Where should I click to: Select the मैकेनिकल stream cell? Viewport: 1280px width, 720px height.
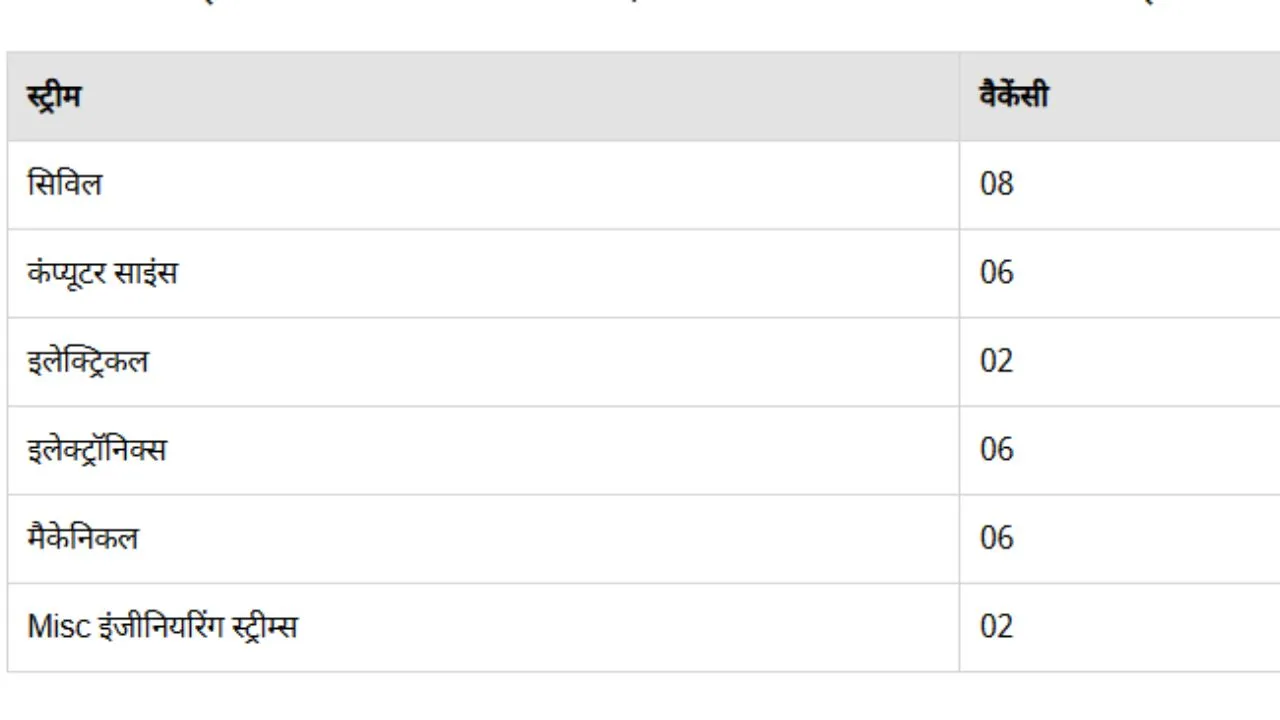483,539
